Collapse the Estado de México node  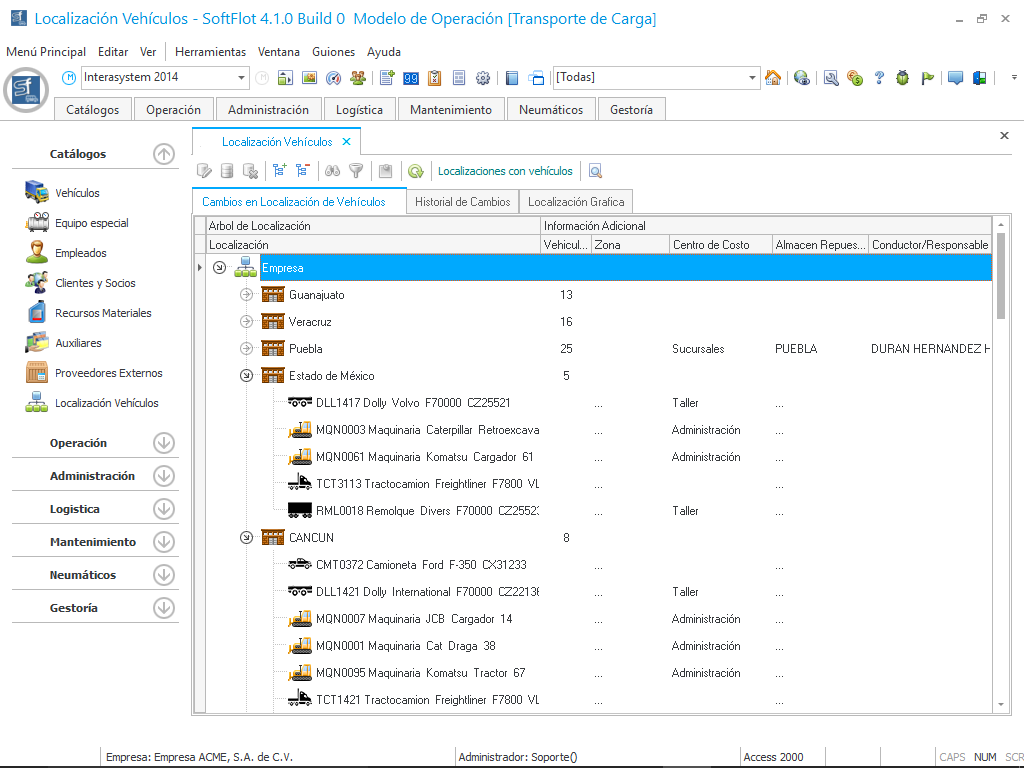[x=247, y=376]
